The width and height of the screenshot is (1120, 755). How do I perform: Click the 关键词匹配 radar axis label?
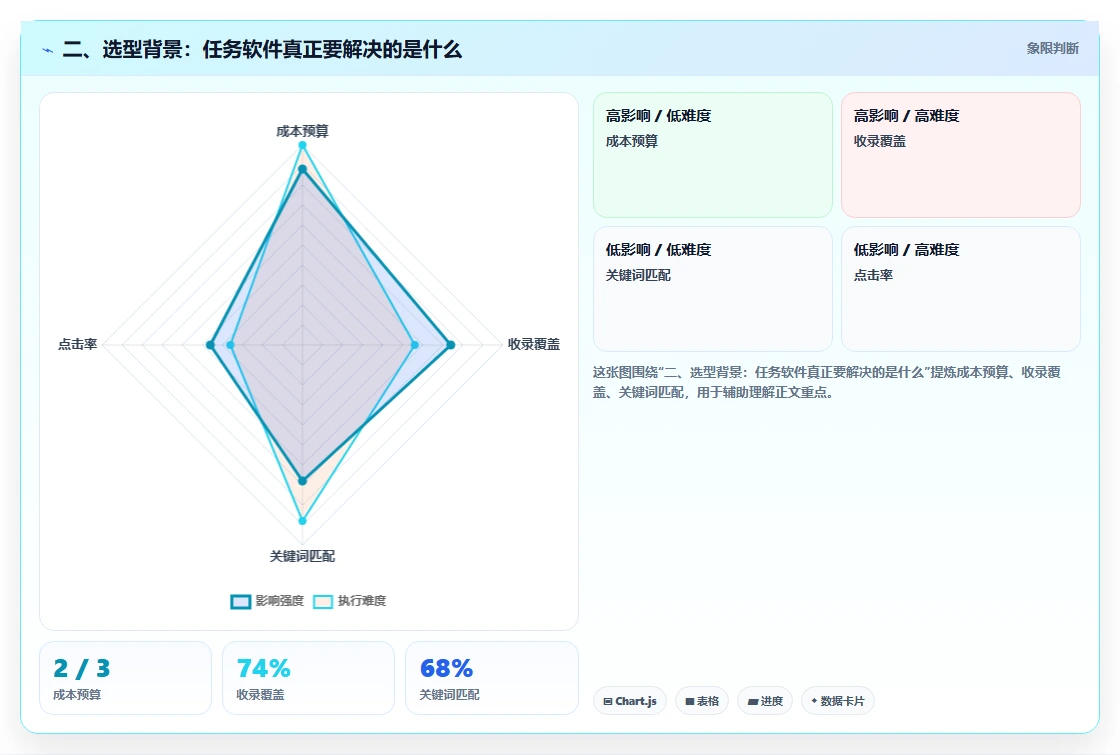[x=302, y=556]
